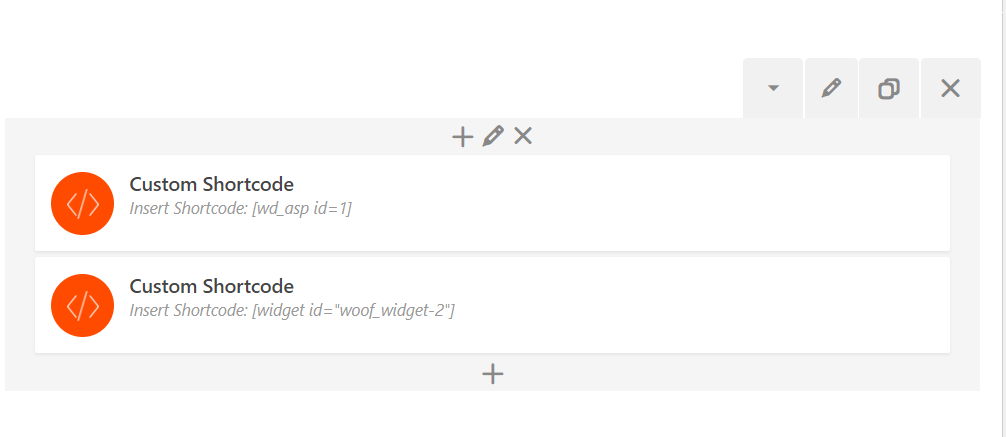Screen dimensions: 1006x437
Task: Open the row options dropdown arrow
Action: (772, 89)
